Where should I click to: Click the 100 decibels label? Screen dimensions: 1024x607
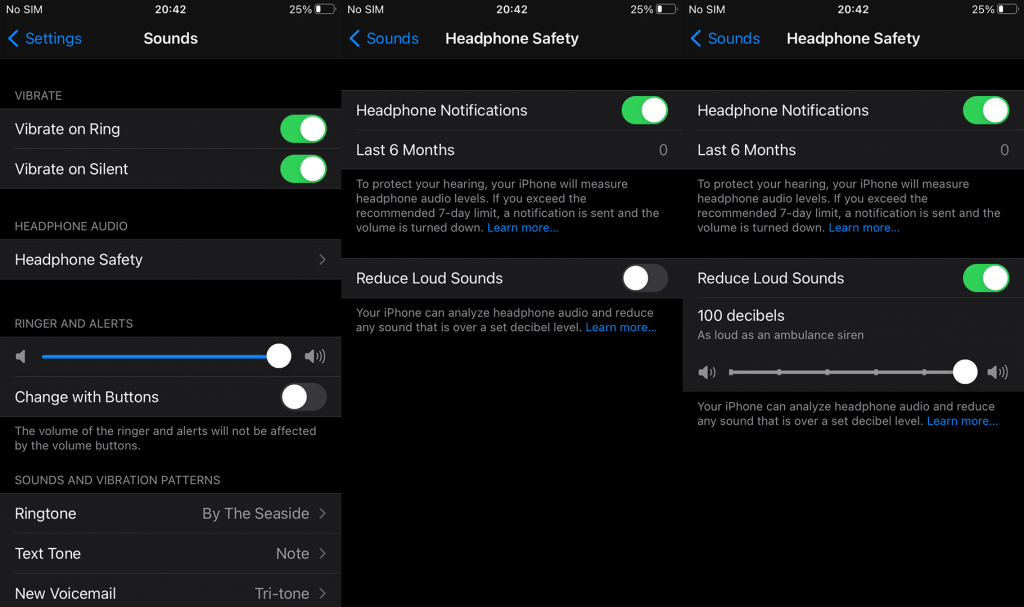coord(741,316)
